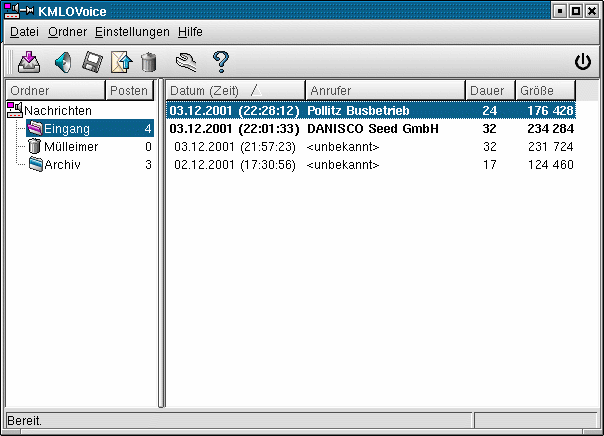Select message from DANISCO Seed GmbH
Viewport: 604px width, 436px height.
(x=371, y=129)
